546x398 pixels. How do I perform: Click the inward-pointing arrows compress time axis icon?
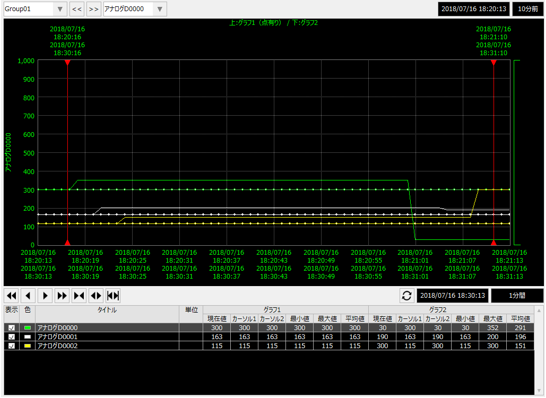pyautogui.click(x=79, y=296)
